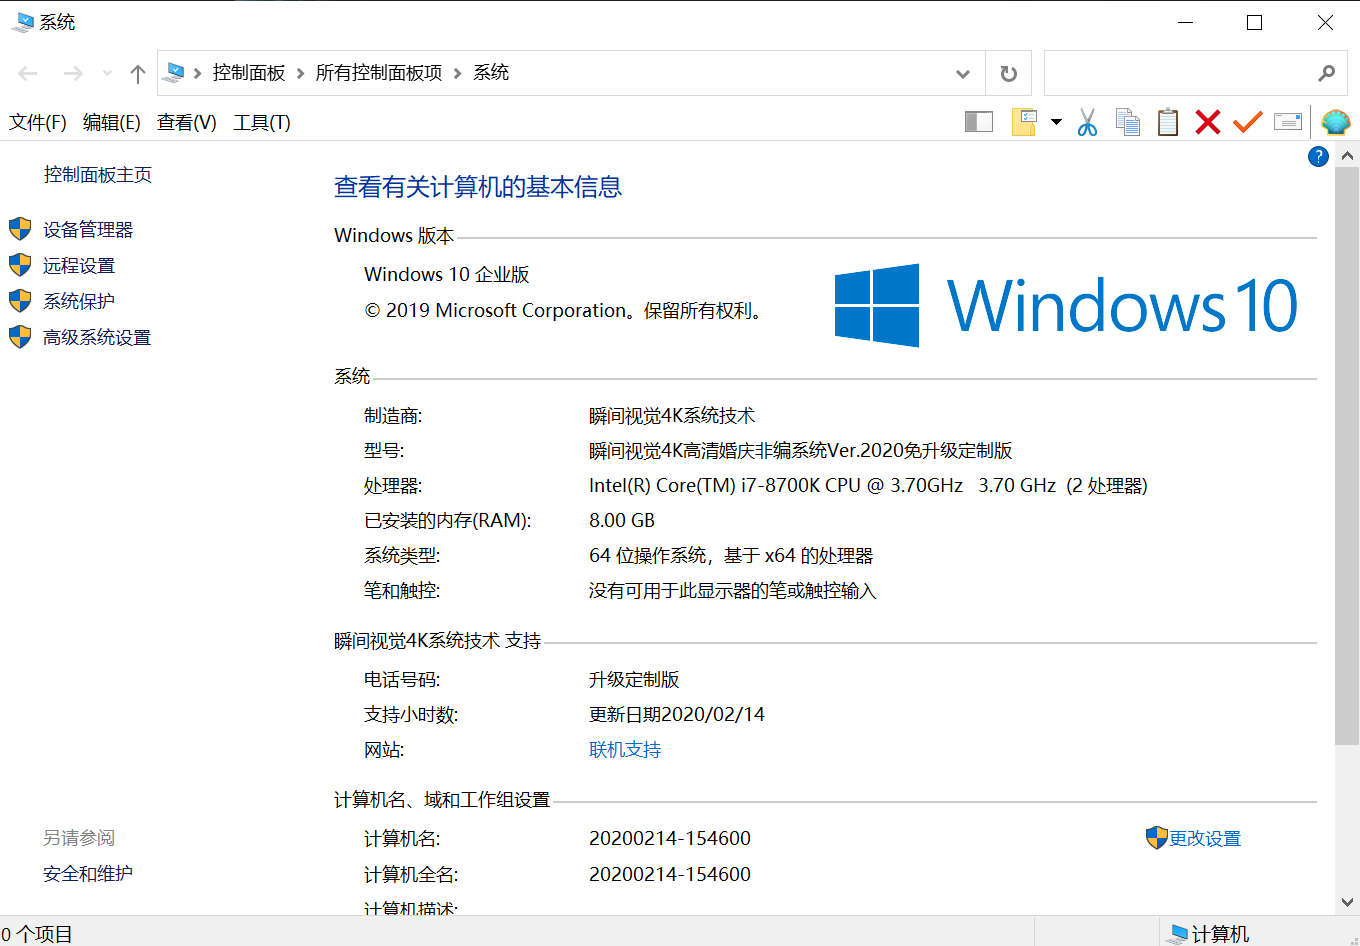Click the 0 个项目 status text
The height and width of the screenshot is (946, 1360).
point(37,934)
